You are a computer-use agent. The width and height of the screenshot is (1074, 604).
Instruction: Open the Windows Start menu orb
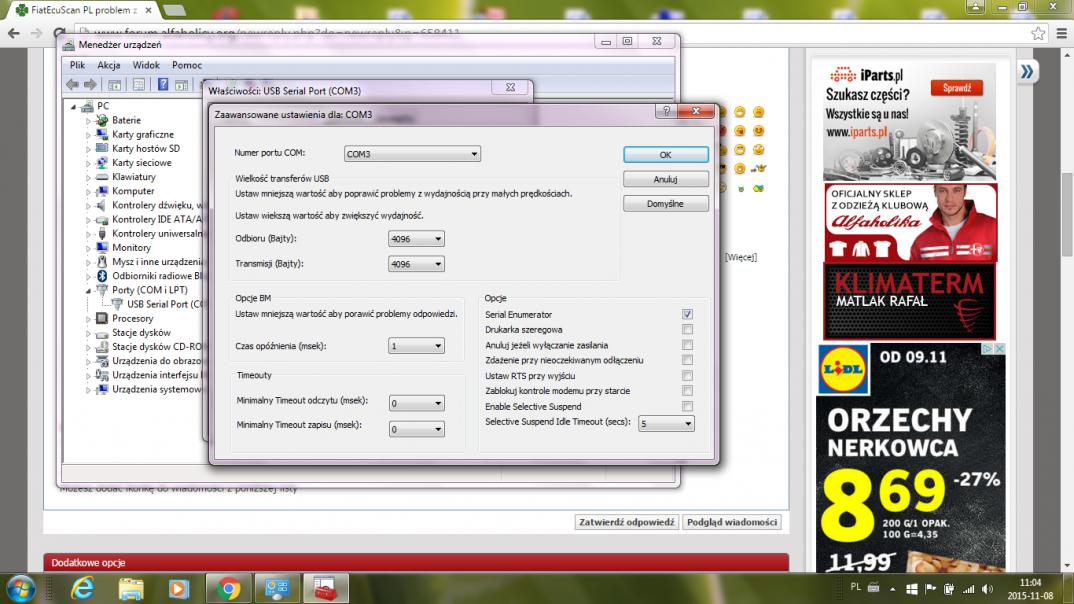pos(21,588)
